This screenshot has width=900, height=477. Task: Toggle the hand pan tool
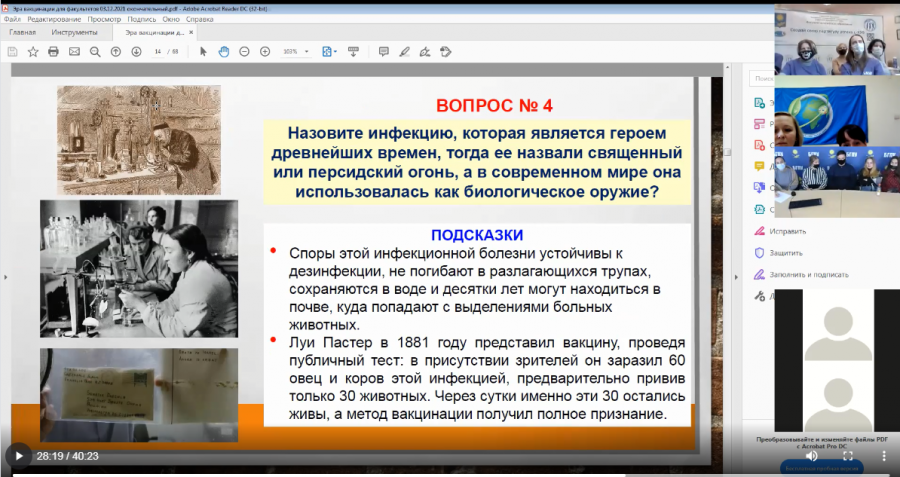click(223, 52)
